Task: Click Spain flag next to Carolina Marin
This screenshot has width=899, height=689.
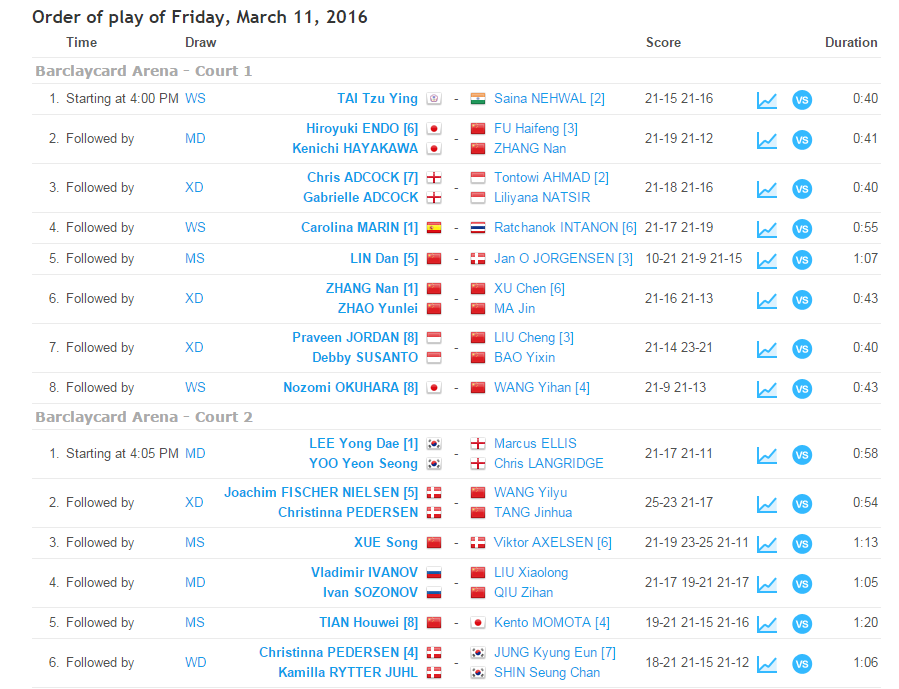Action: (x=434, y=228)
